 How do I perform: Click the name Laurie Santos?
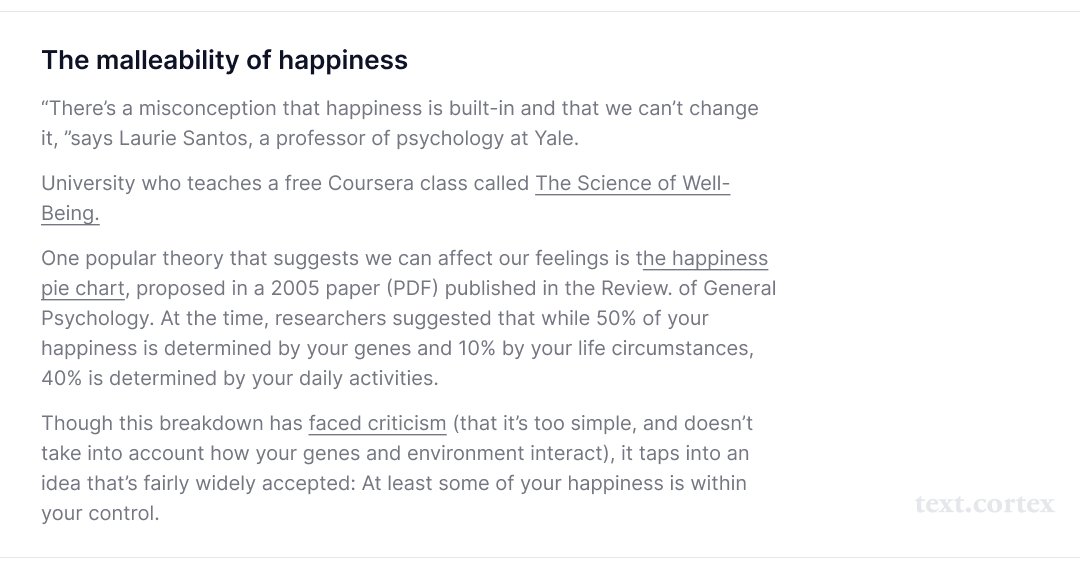183,138
